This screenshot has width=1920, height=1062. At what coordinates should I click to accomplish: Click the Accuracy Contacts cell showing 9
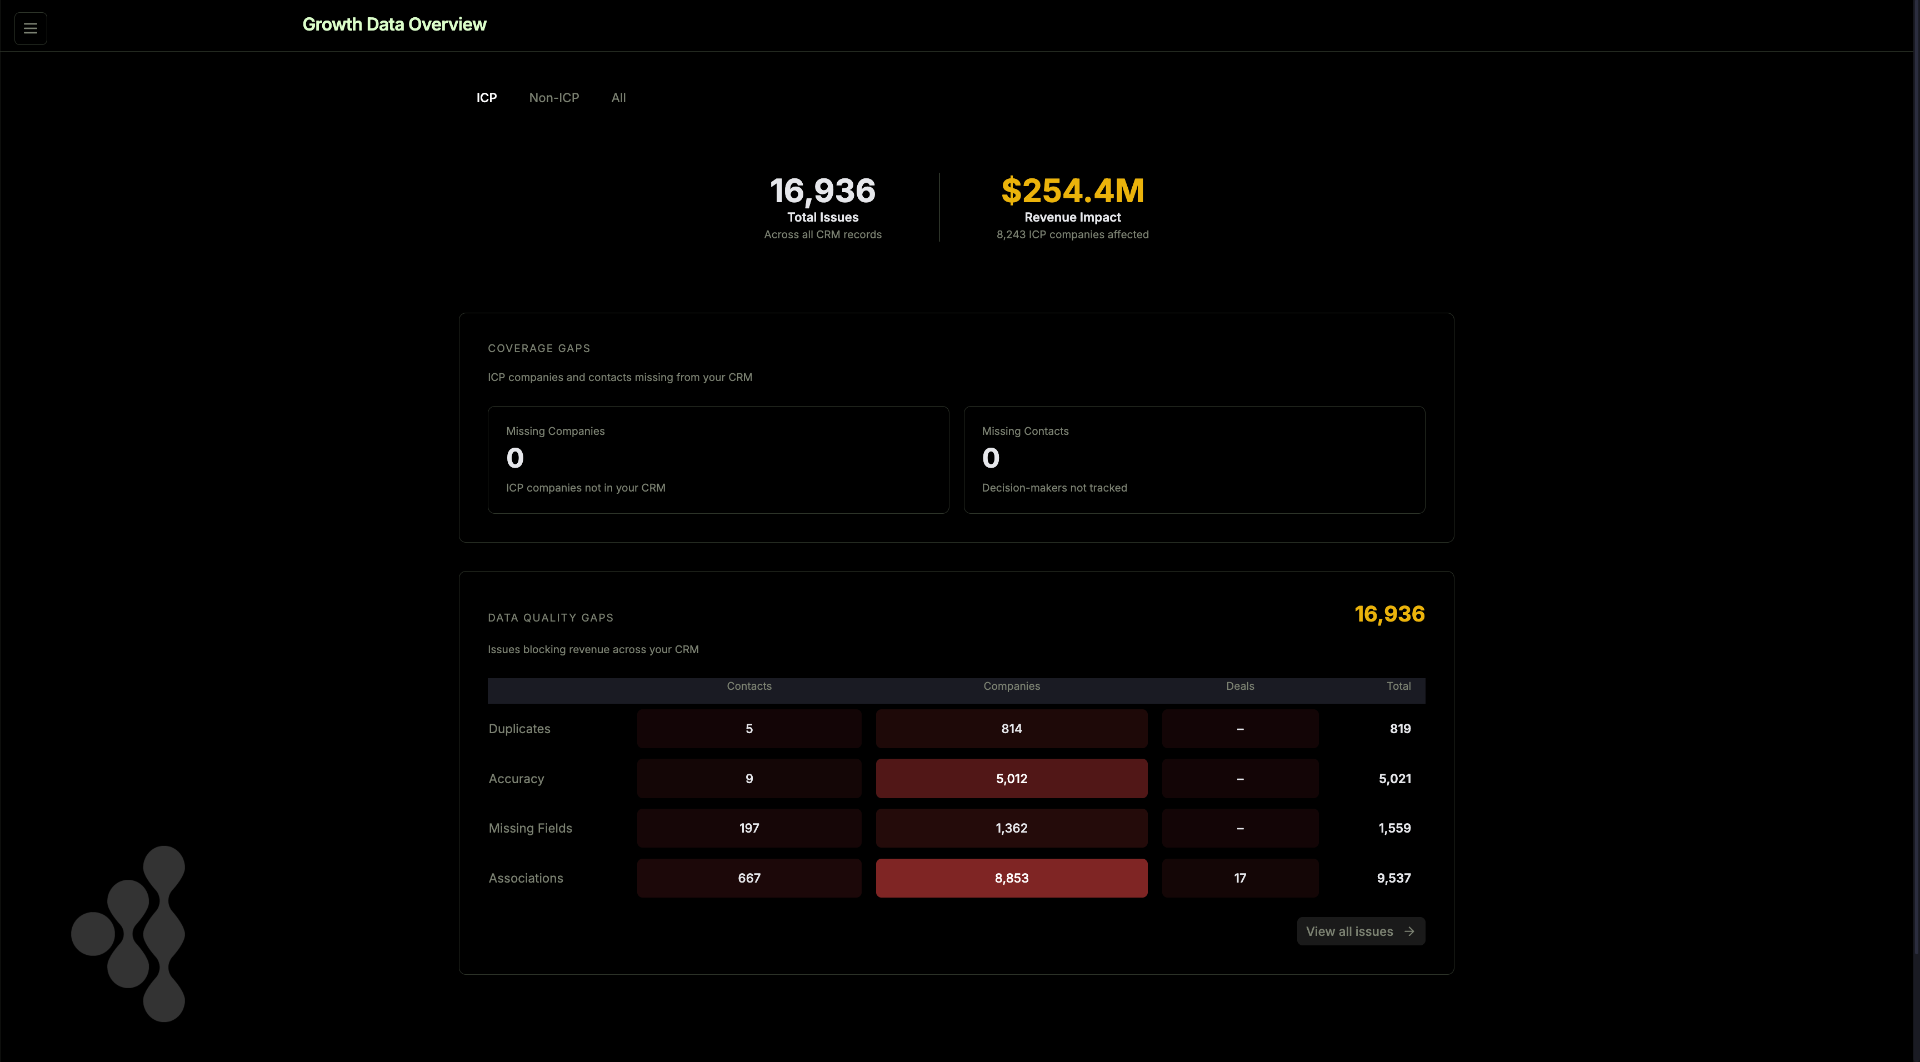click(x=749, y=779)
